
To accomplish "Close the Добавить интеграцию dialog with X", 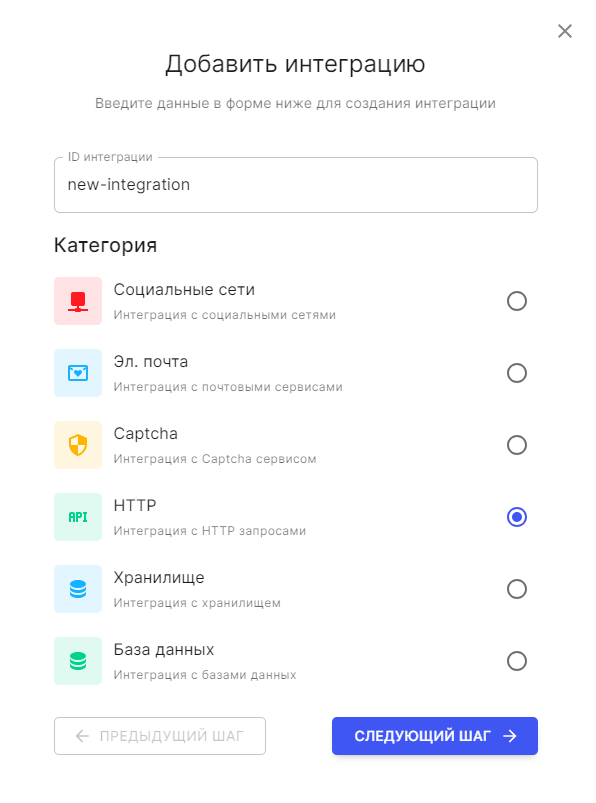I will [x=565, y=31].
